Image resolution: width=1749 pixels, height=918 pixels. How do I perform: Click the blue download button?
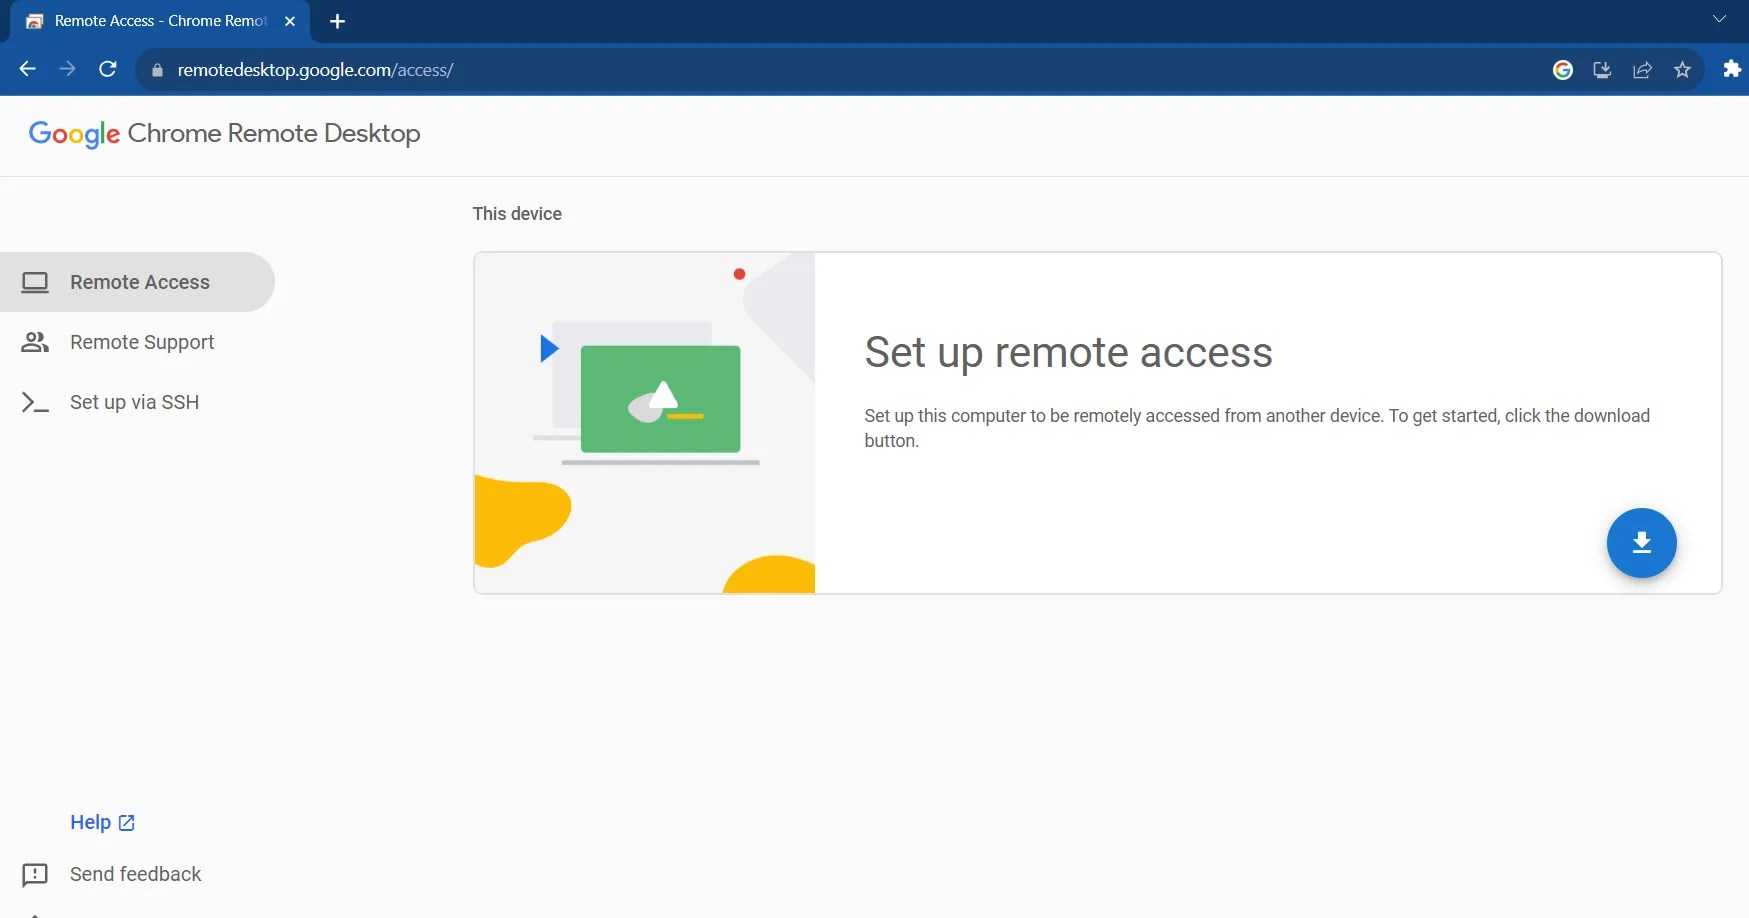click(1641, 543)
